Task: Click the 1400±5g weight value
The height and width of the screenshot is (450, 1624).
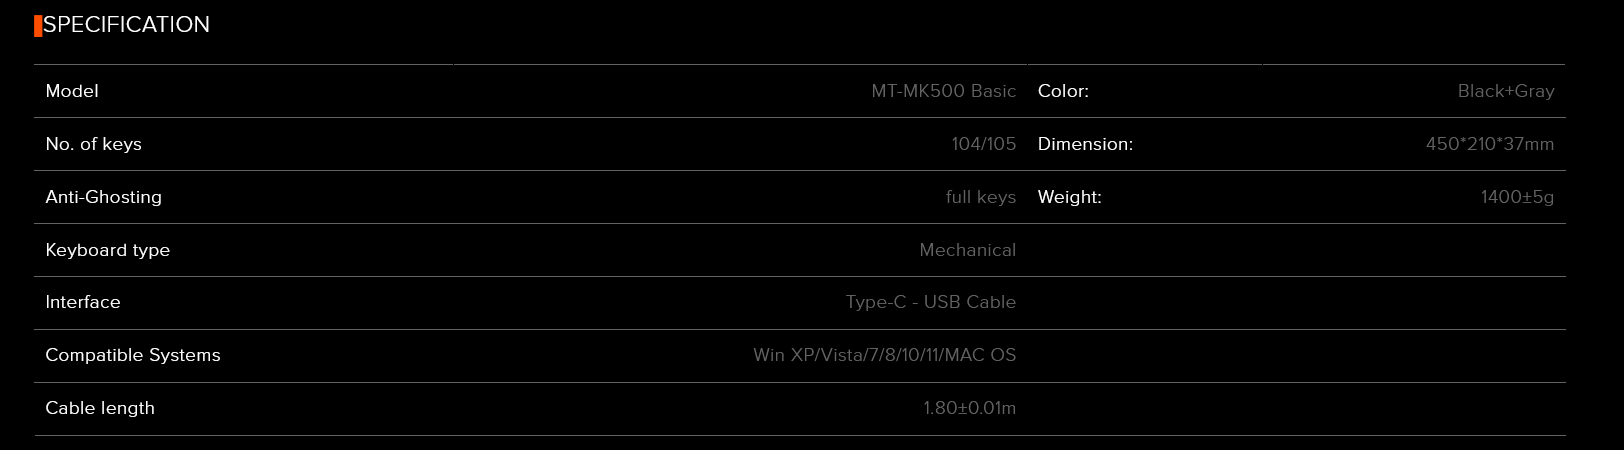Action: pyautogui.click(x=1517, y=197)
